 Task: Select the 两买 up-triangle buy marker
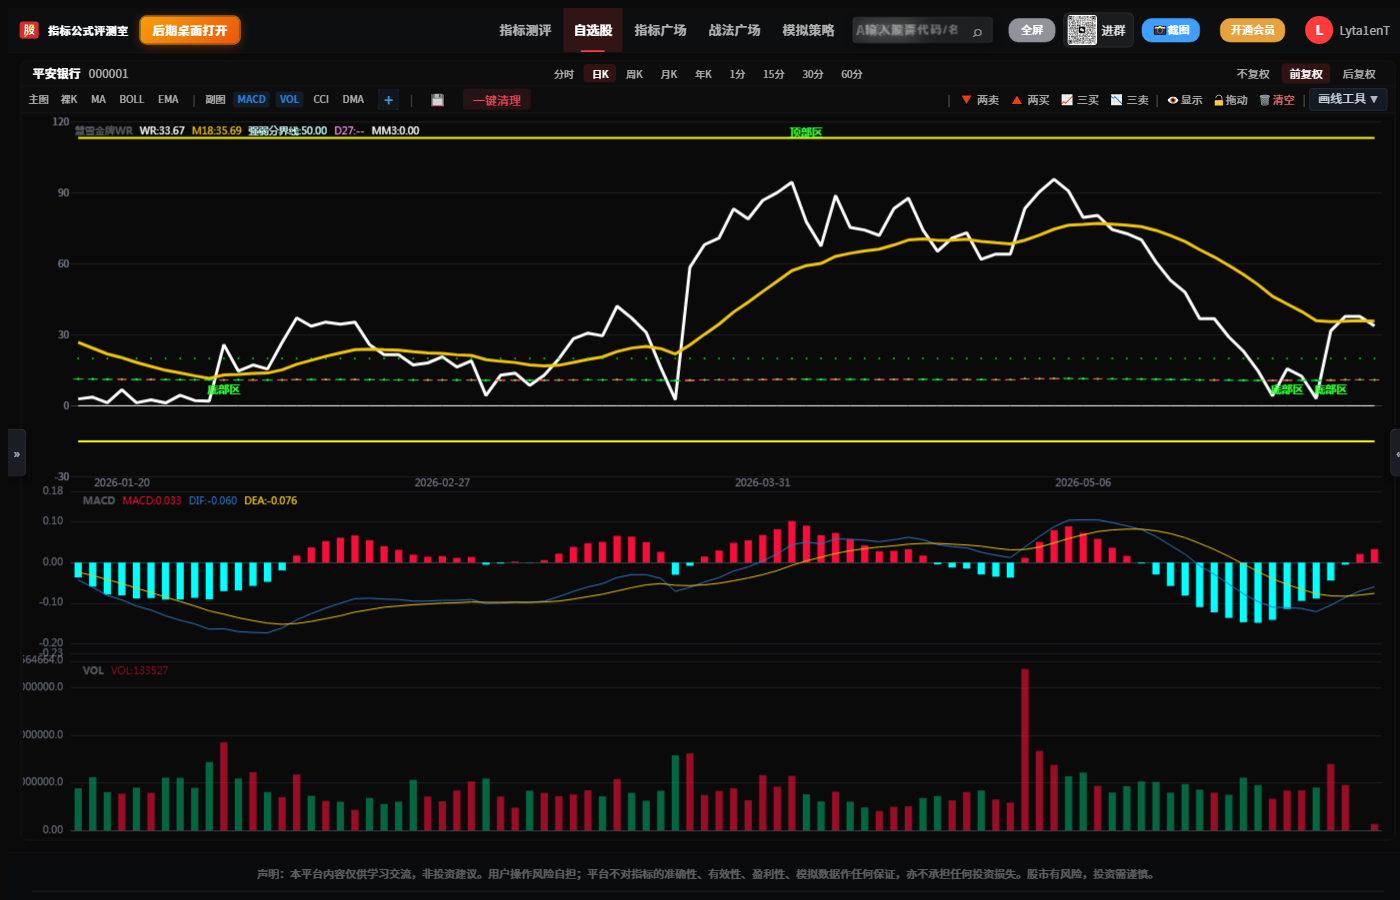(x=1031, y=100)
